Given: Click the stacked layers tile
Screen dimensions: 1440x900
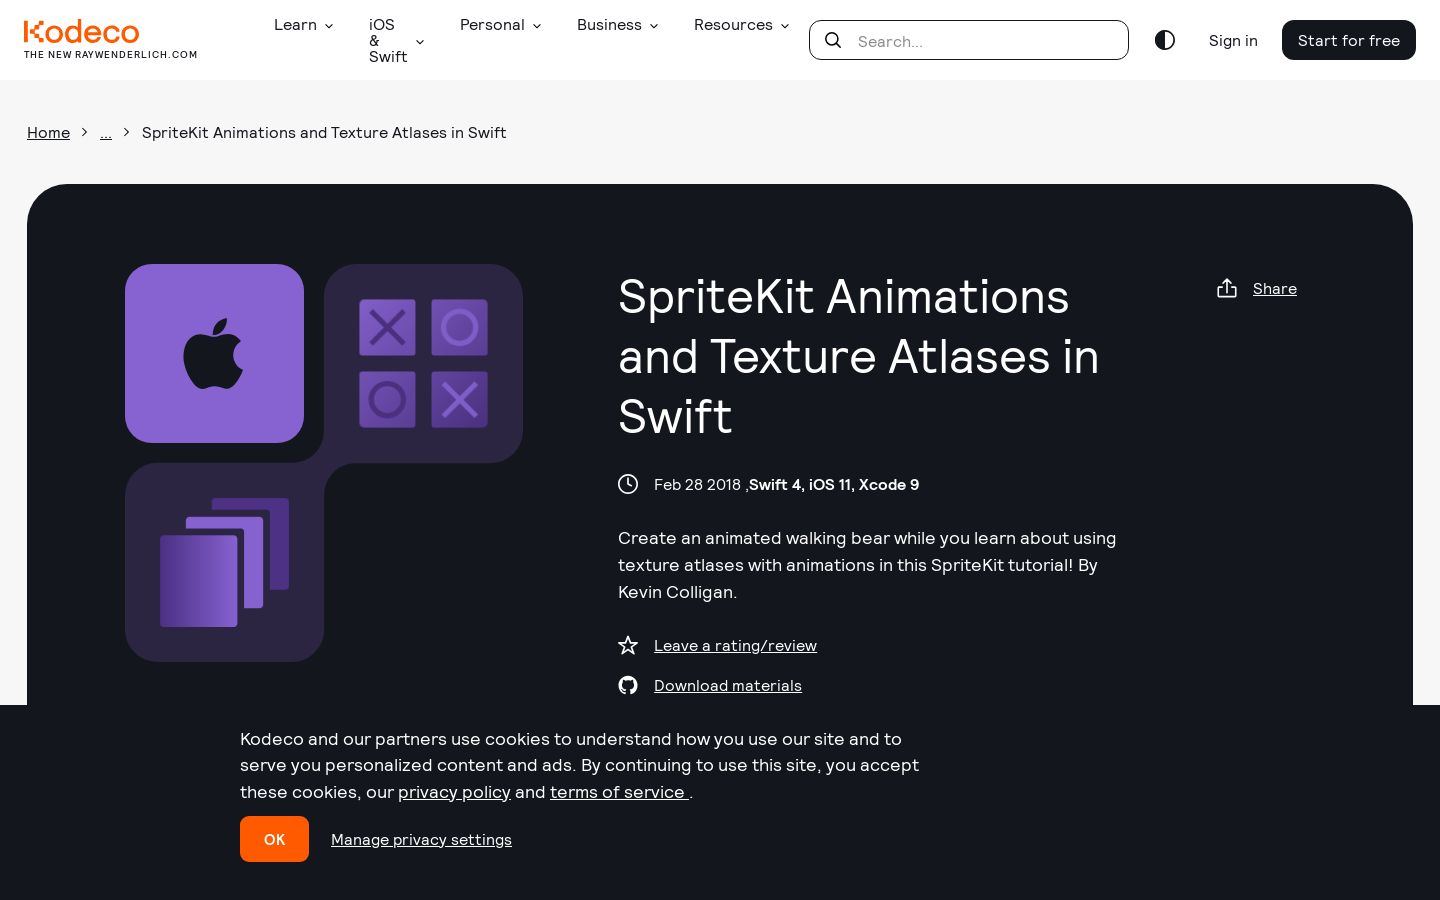Looking at the screenshot, I should point(224,562).
